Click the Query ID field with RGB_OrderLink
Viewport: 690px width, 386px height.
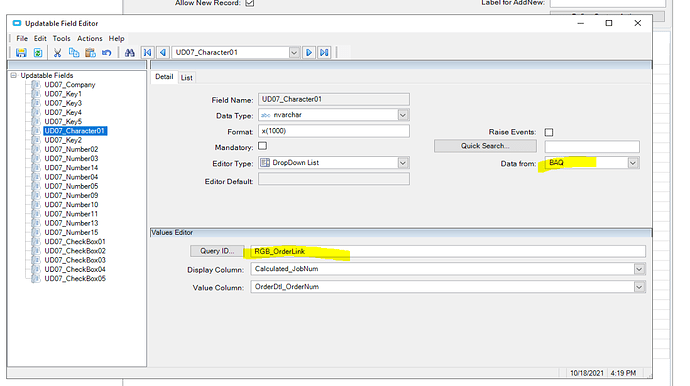pyautogui.click(x=448, y=251)
